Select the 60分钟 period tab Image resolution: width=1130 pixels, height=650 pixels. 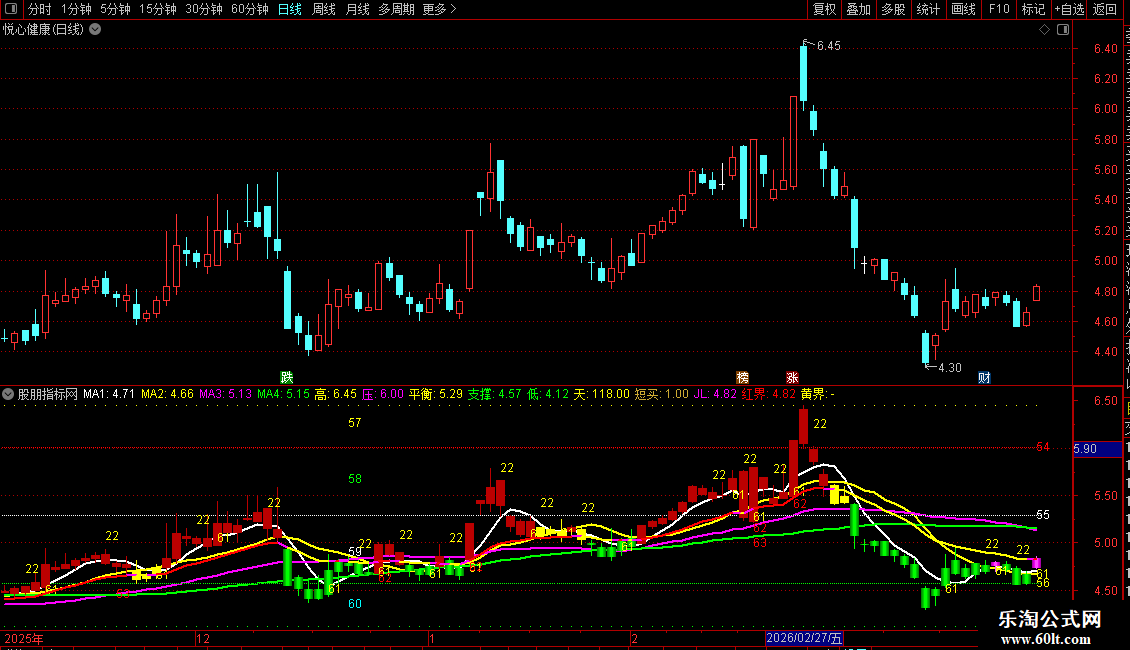(x=250, y=9)
